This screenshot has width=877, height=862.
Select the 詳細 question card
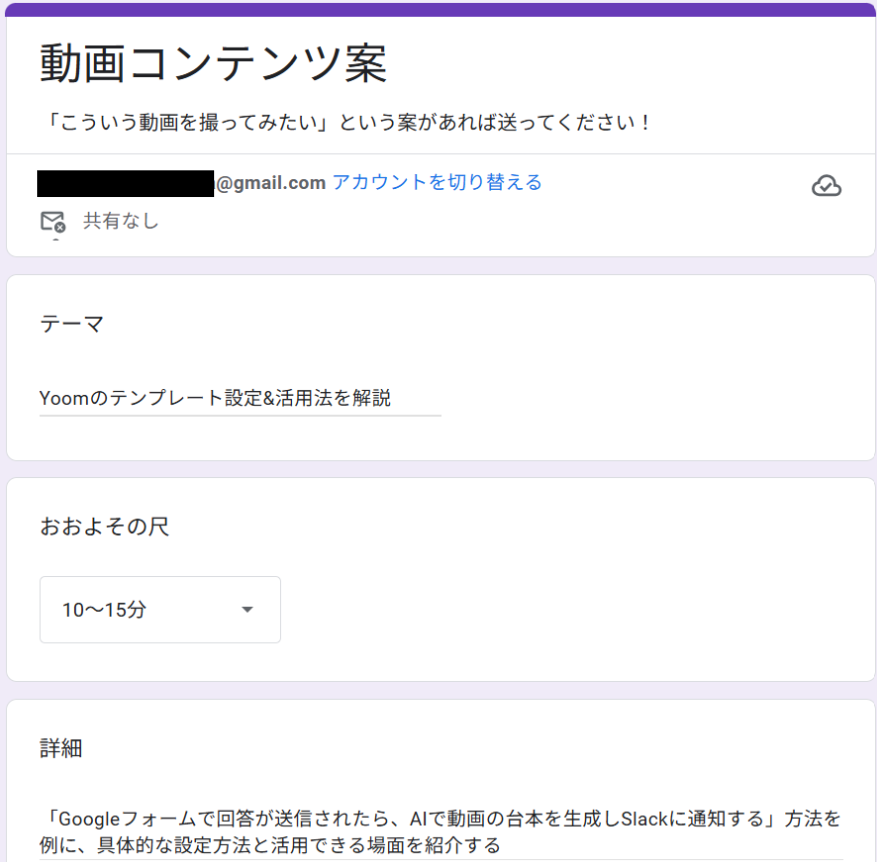click(x=438, y=790)
